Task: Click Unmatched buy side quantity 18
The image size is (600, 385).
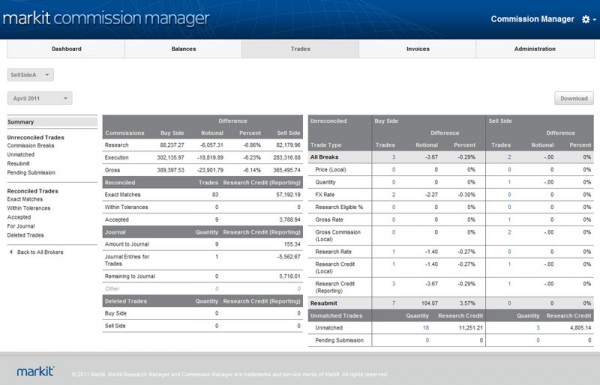Action: coord(426,328)
